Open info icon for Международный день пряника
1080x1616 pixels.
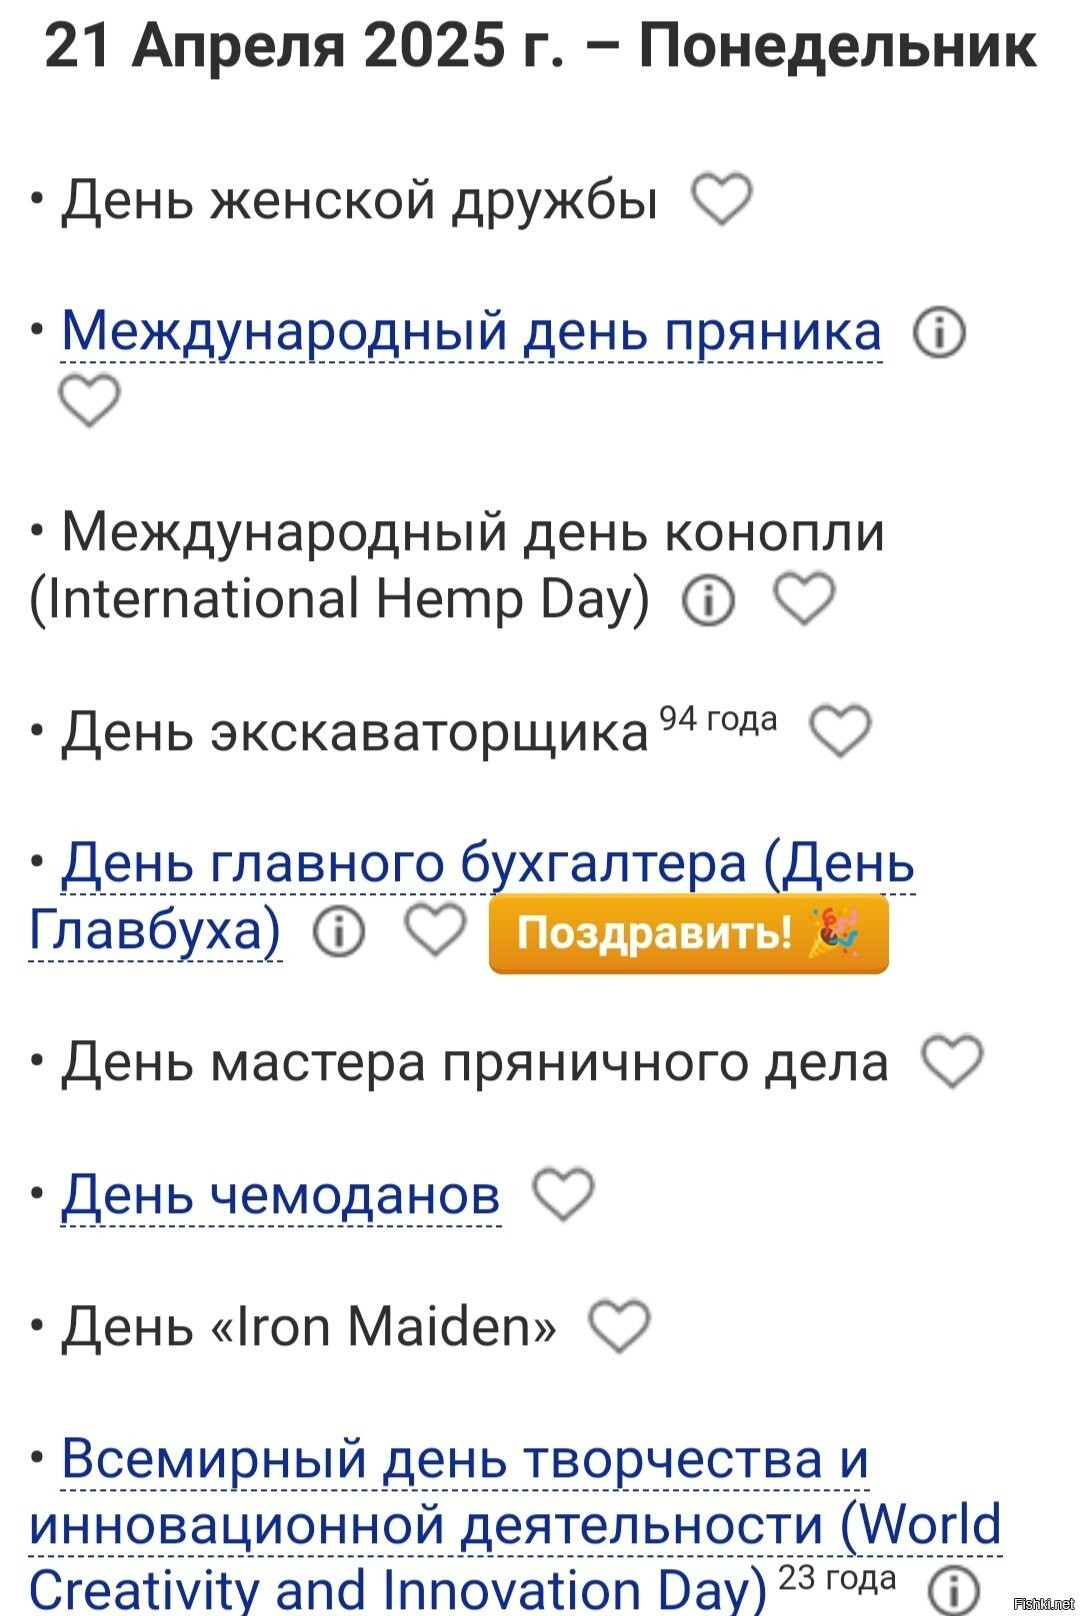coord(939,333)
